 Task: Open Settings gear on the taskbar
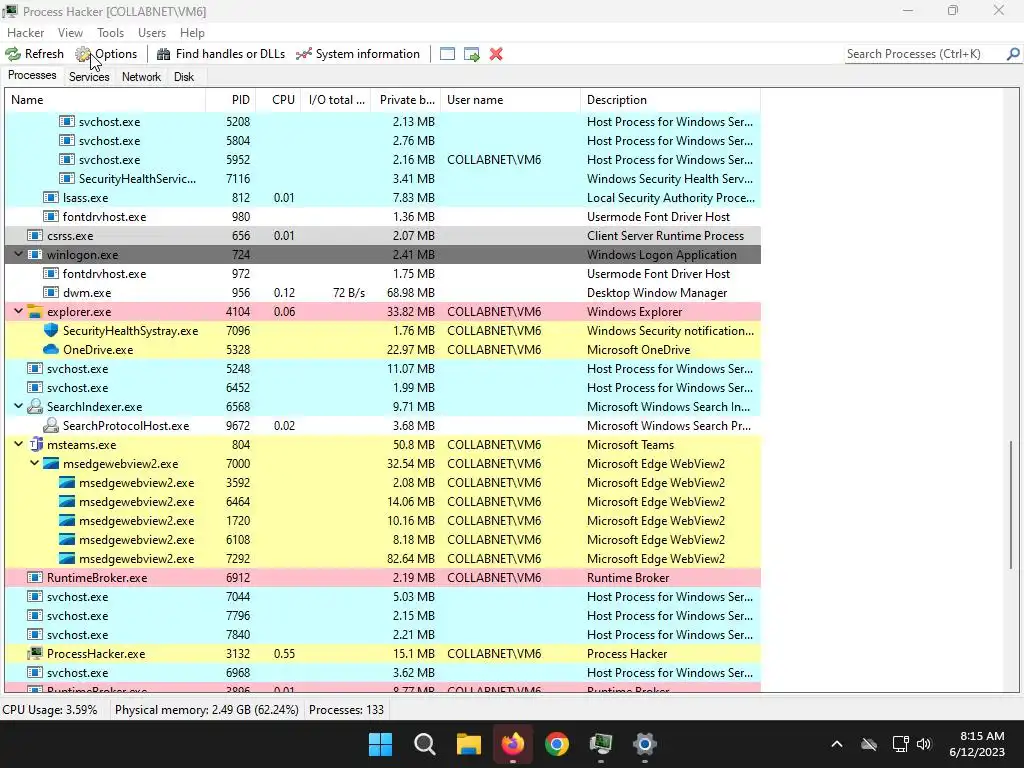pyautogui.click(x=645, y=744)
